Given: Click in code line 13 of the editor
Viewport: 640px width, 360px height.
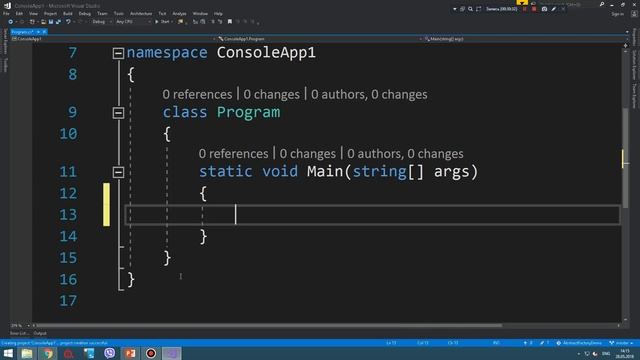Looking at the screenshot, I should pyautogui.click(x=372, y=215).
